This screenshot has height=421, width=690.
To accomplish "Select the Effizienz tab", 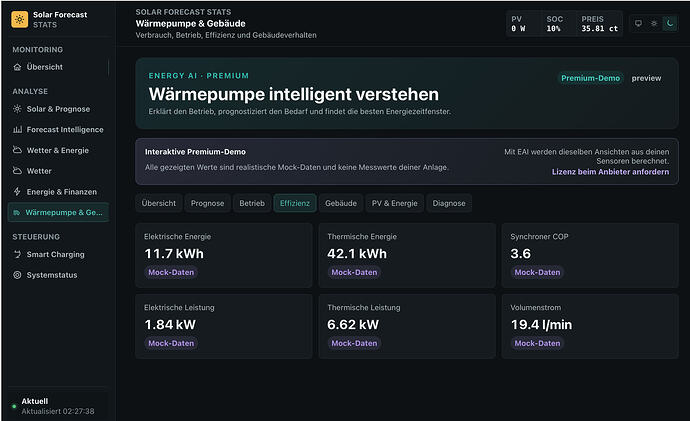I will [x=295, y=203].
